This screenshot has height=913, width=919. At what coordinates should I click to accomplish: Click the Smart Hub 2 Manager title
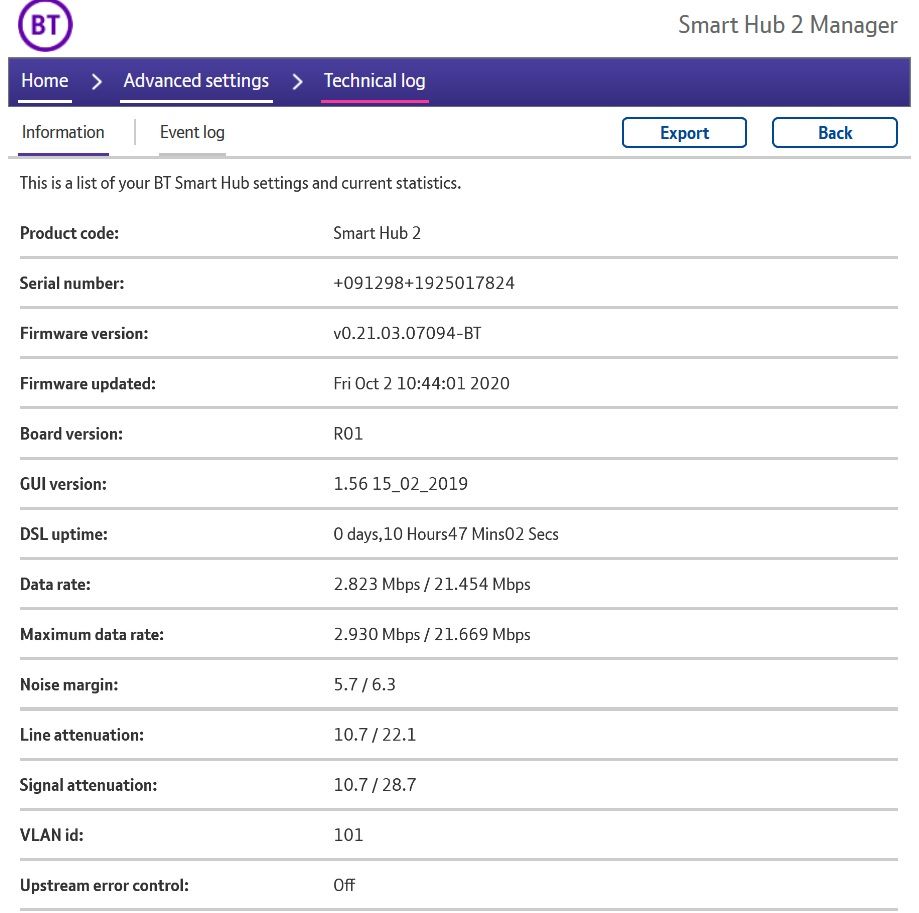(787, 25)
